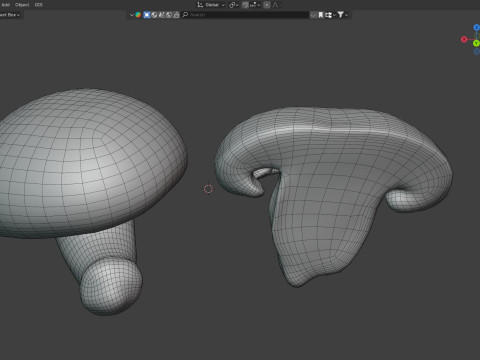480x360 pixels.
Task: Click the proportional falloff curve icon
Action: [275, 5]
